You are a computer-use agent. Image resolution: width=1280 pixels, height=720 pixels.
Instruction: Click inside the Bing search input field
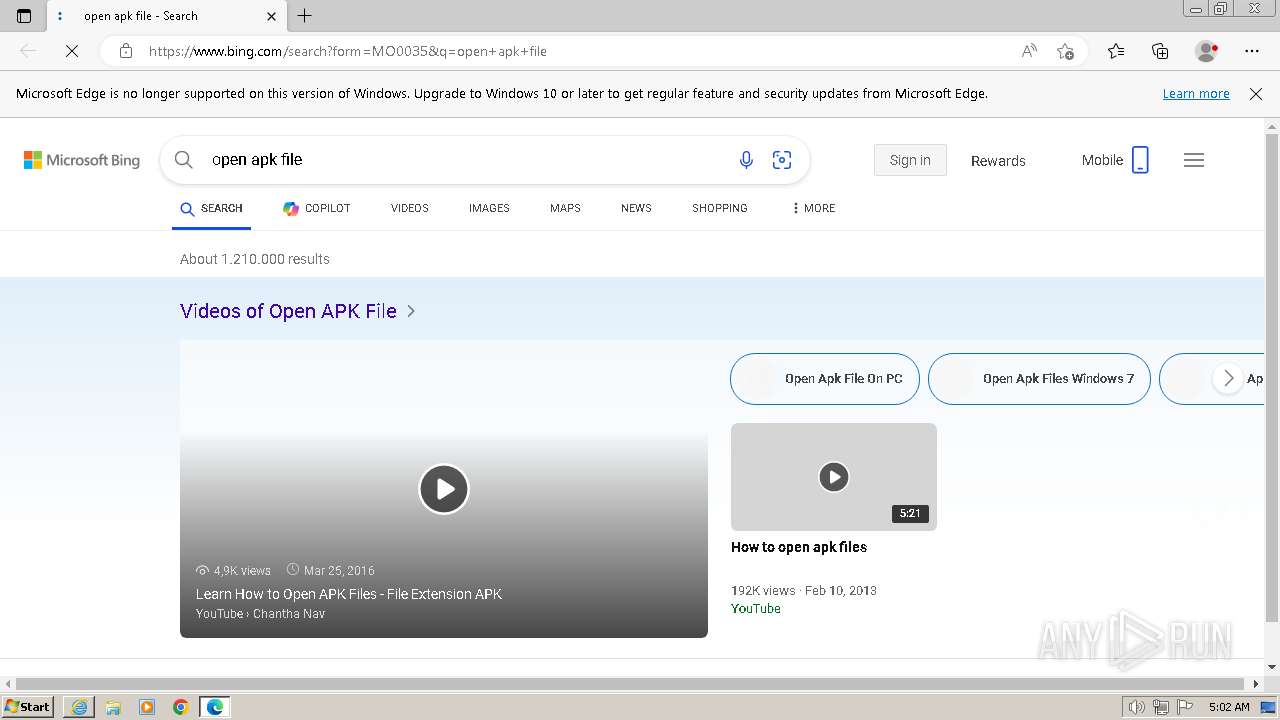[x=465, y=160]
